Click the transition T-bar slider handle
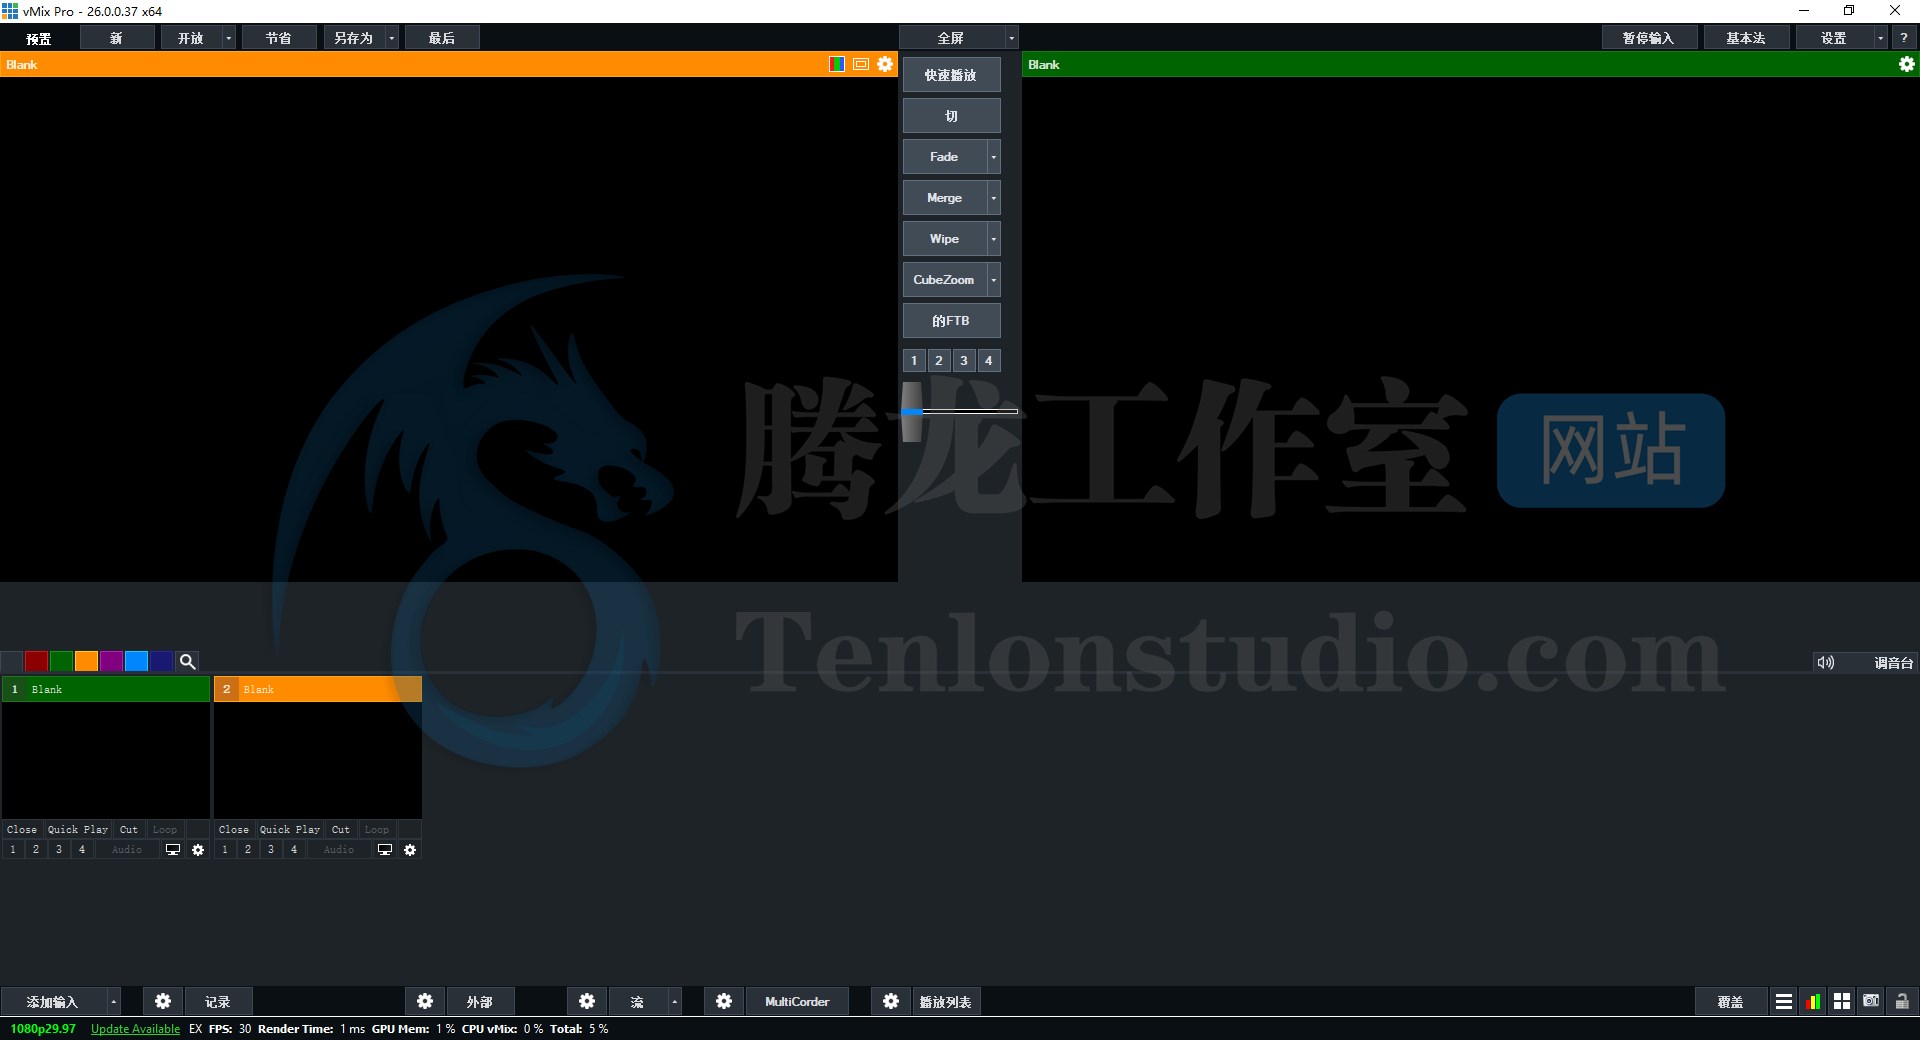Viewport: 1920px width, 1040px height. [x=911, y=411]
